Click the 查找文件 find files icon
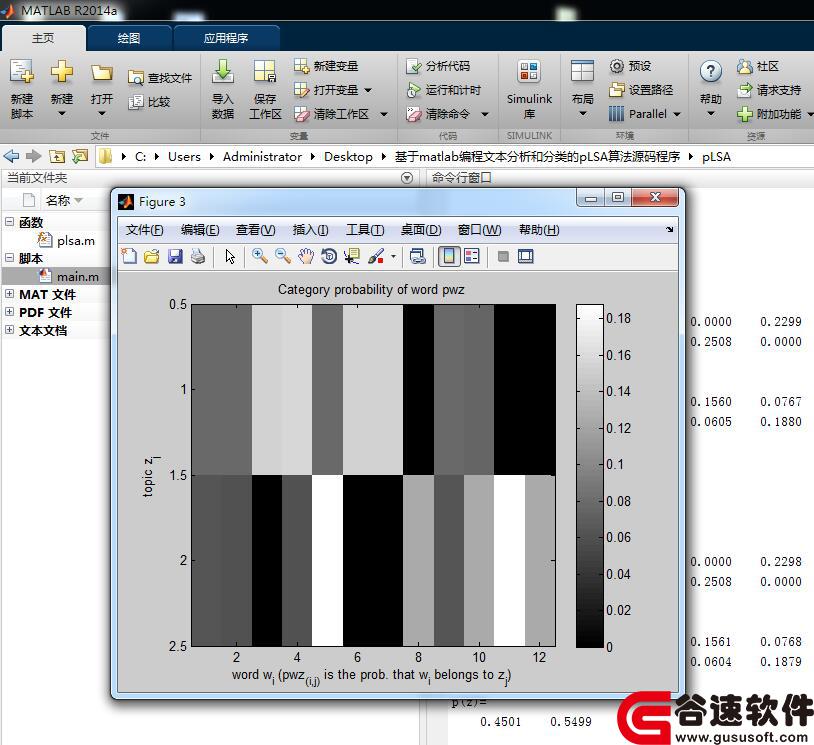814x745 pixels. (135, 78)
